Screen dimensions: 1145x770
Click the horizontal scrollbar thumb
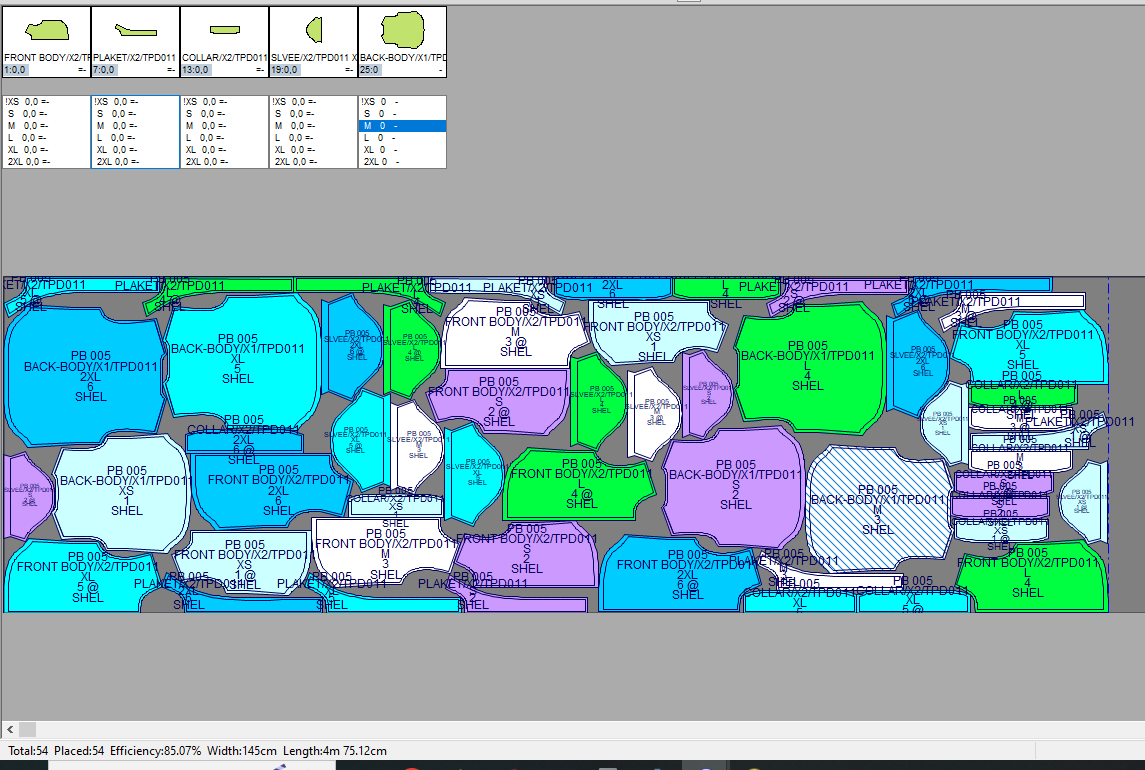coord(27,730)
